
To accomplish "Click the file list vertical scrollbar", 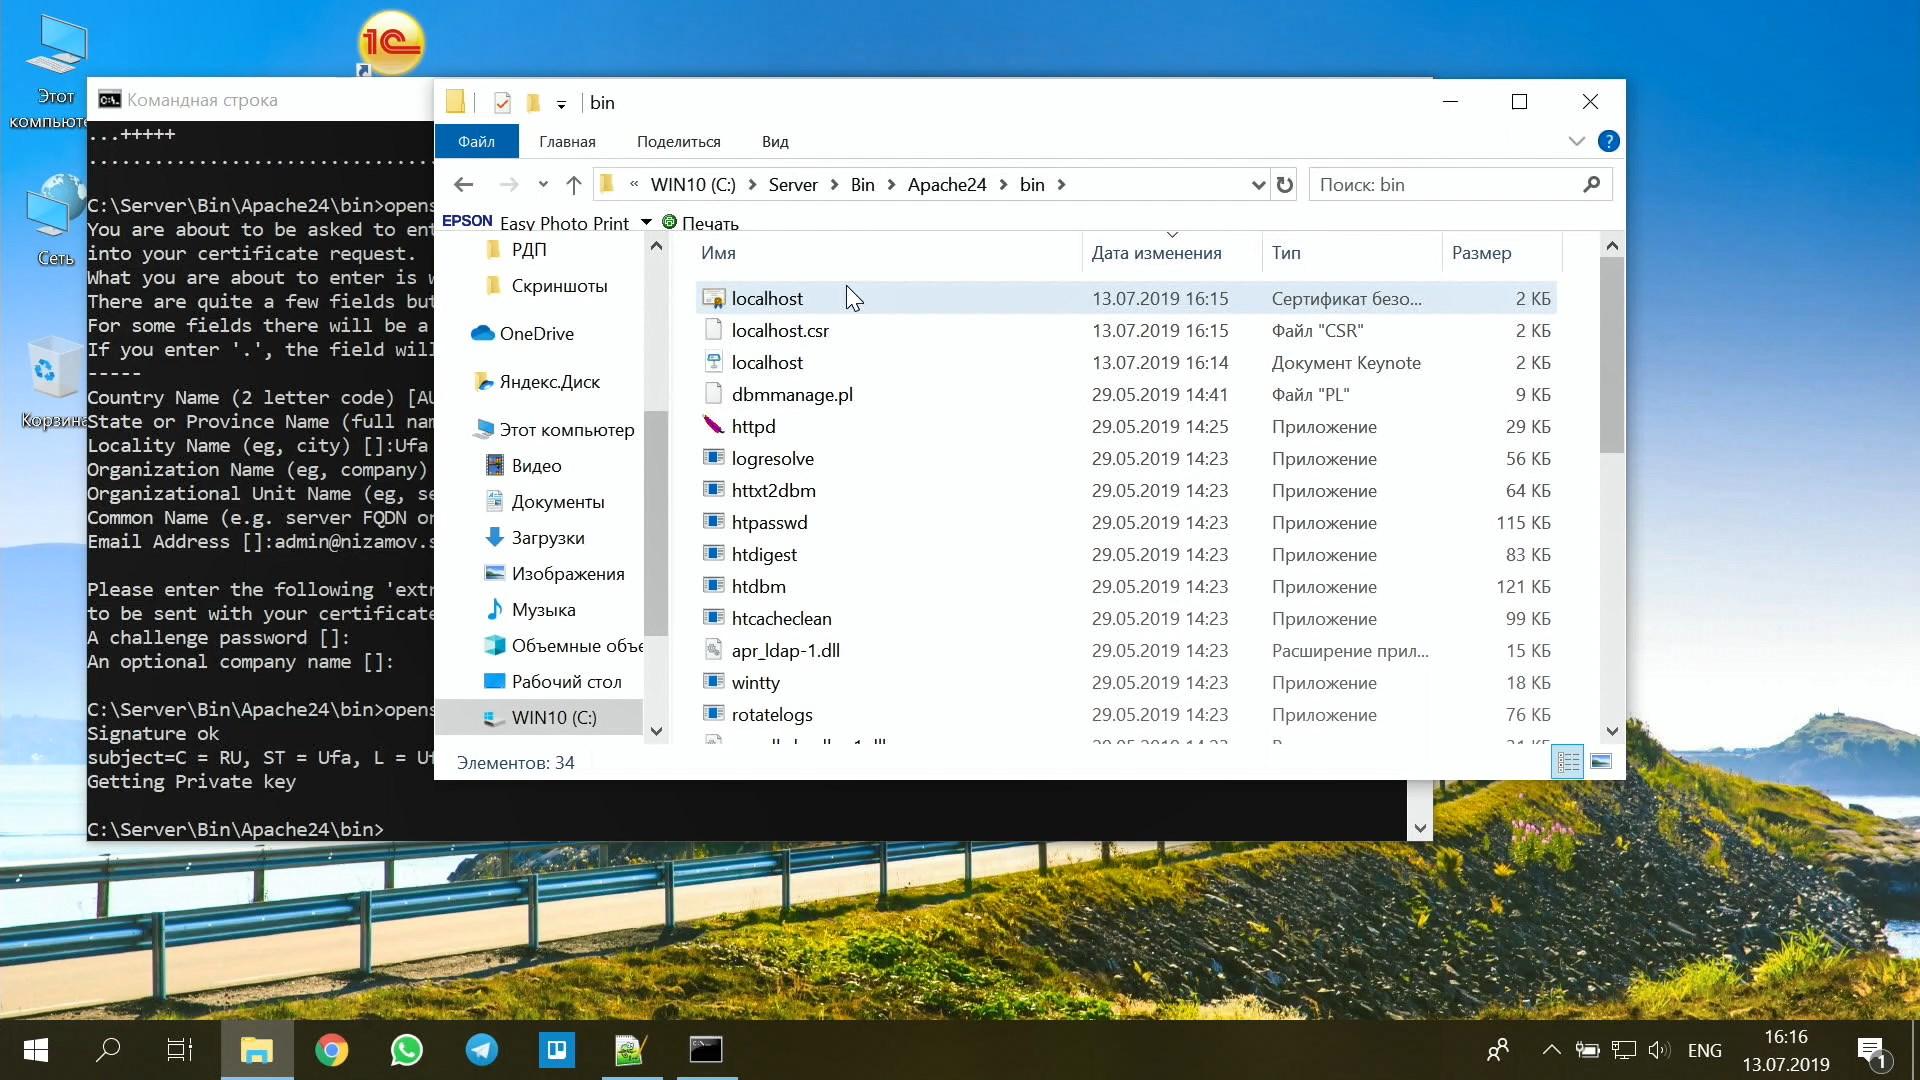I will 1611,355.
